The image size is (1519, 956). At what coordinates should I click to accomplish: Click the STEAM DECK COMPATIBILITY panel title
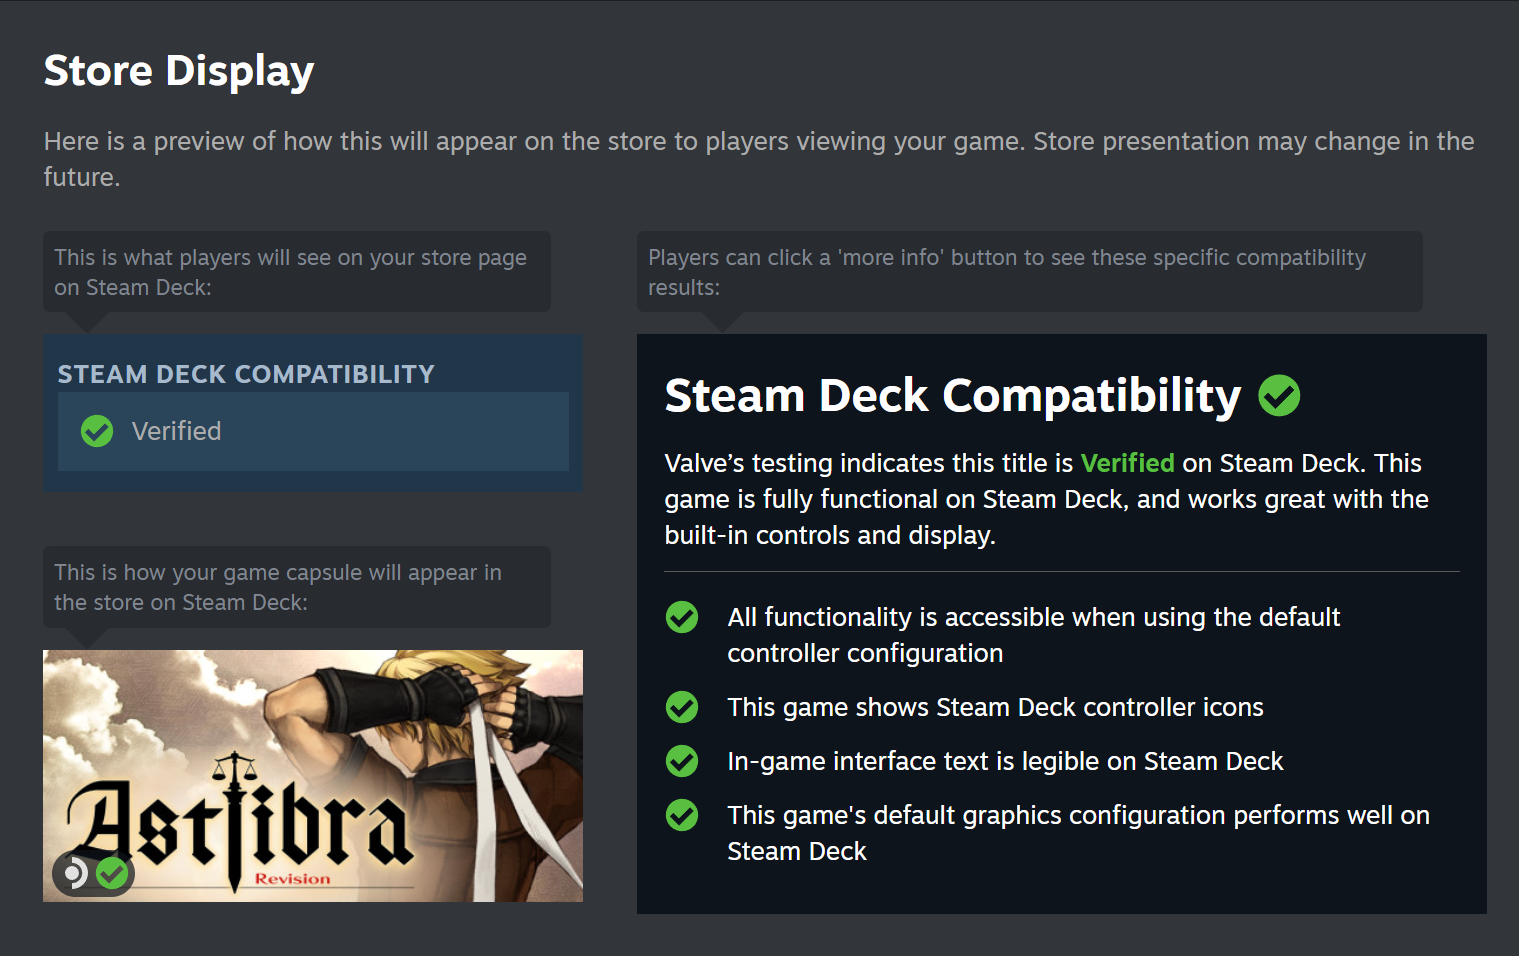246,374
